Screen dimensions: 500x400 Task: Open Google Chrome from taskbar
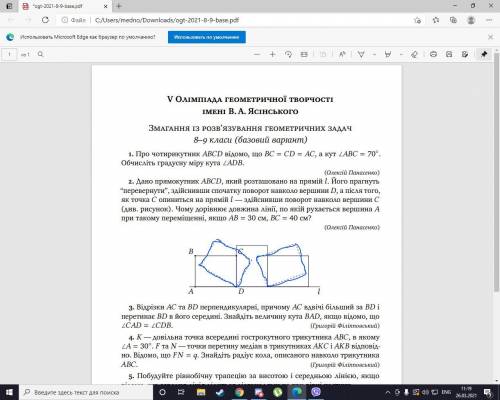click(239, 392)
